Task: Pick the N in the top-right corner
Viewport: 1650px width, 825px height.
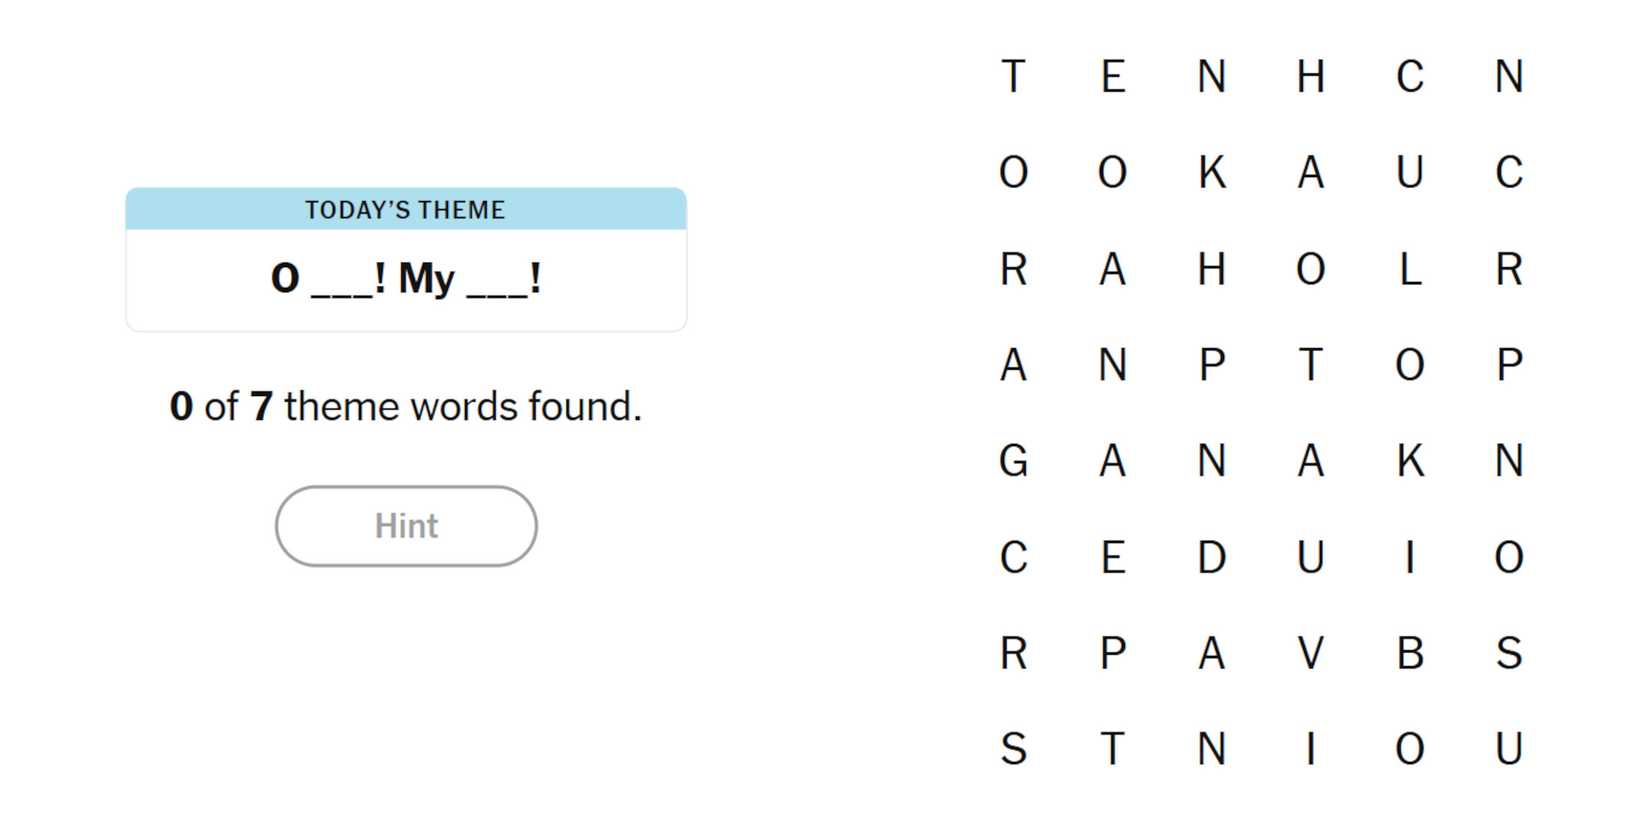Action: click(x=1508, y=77)
